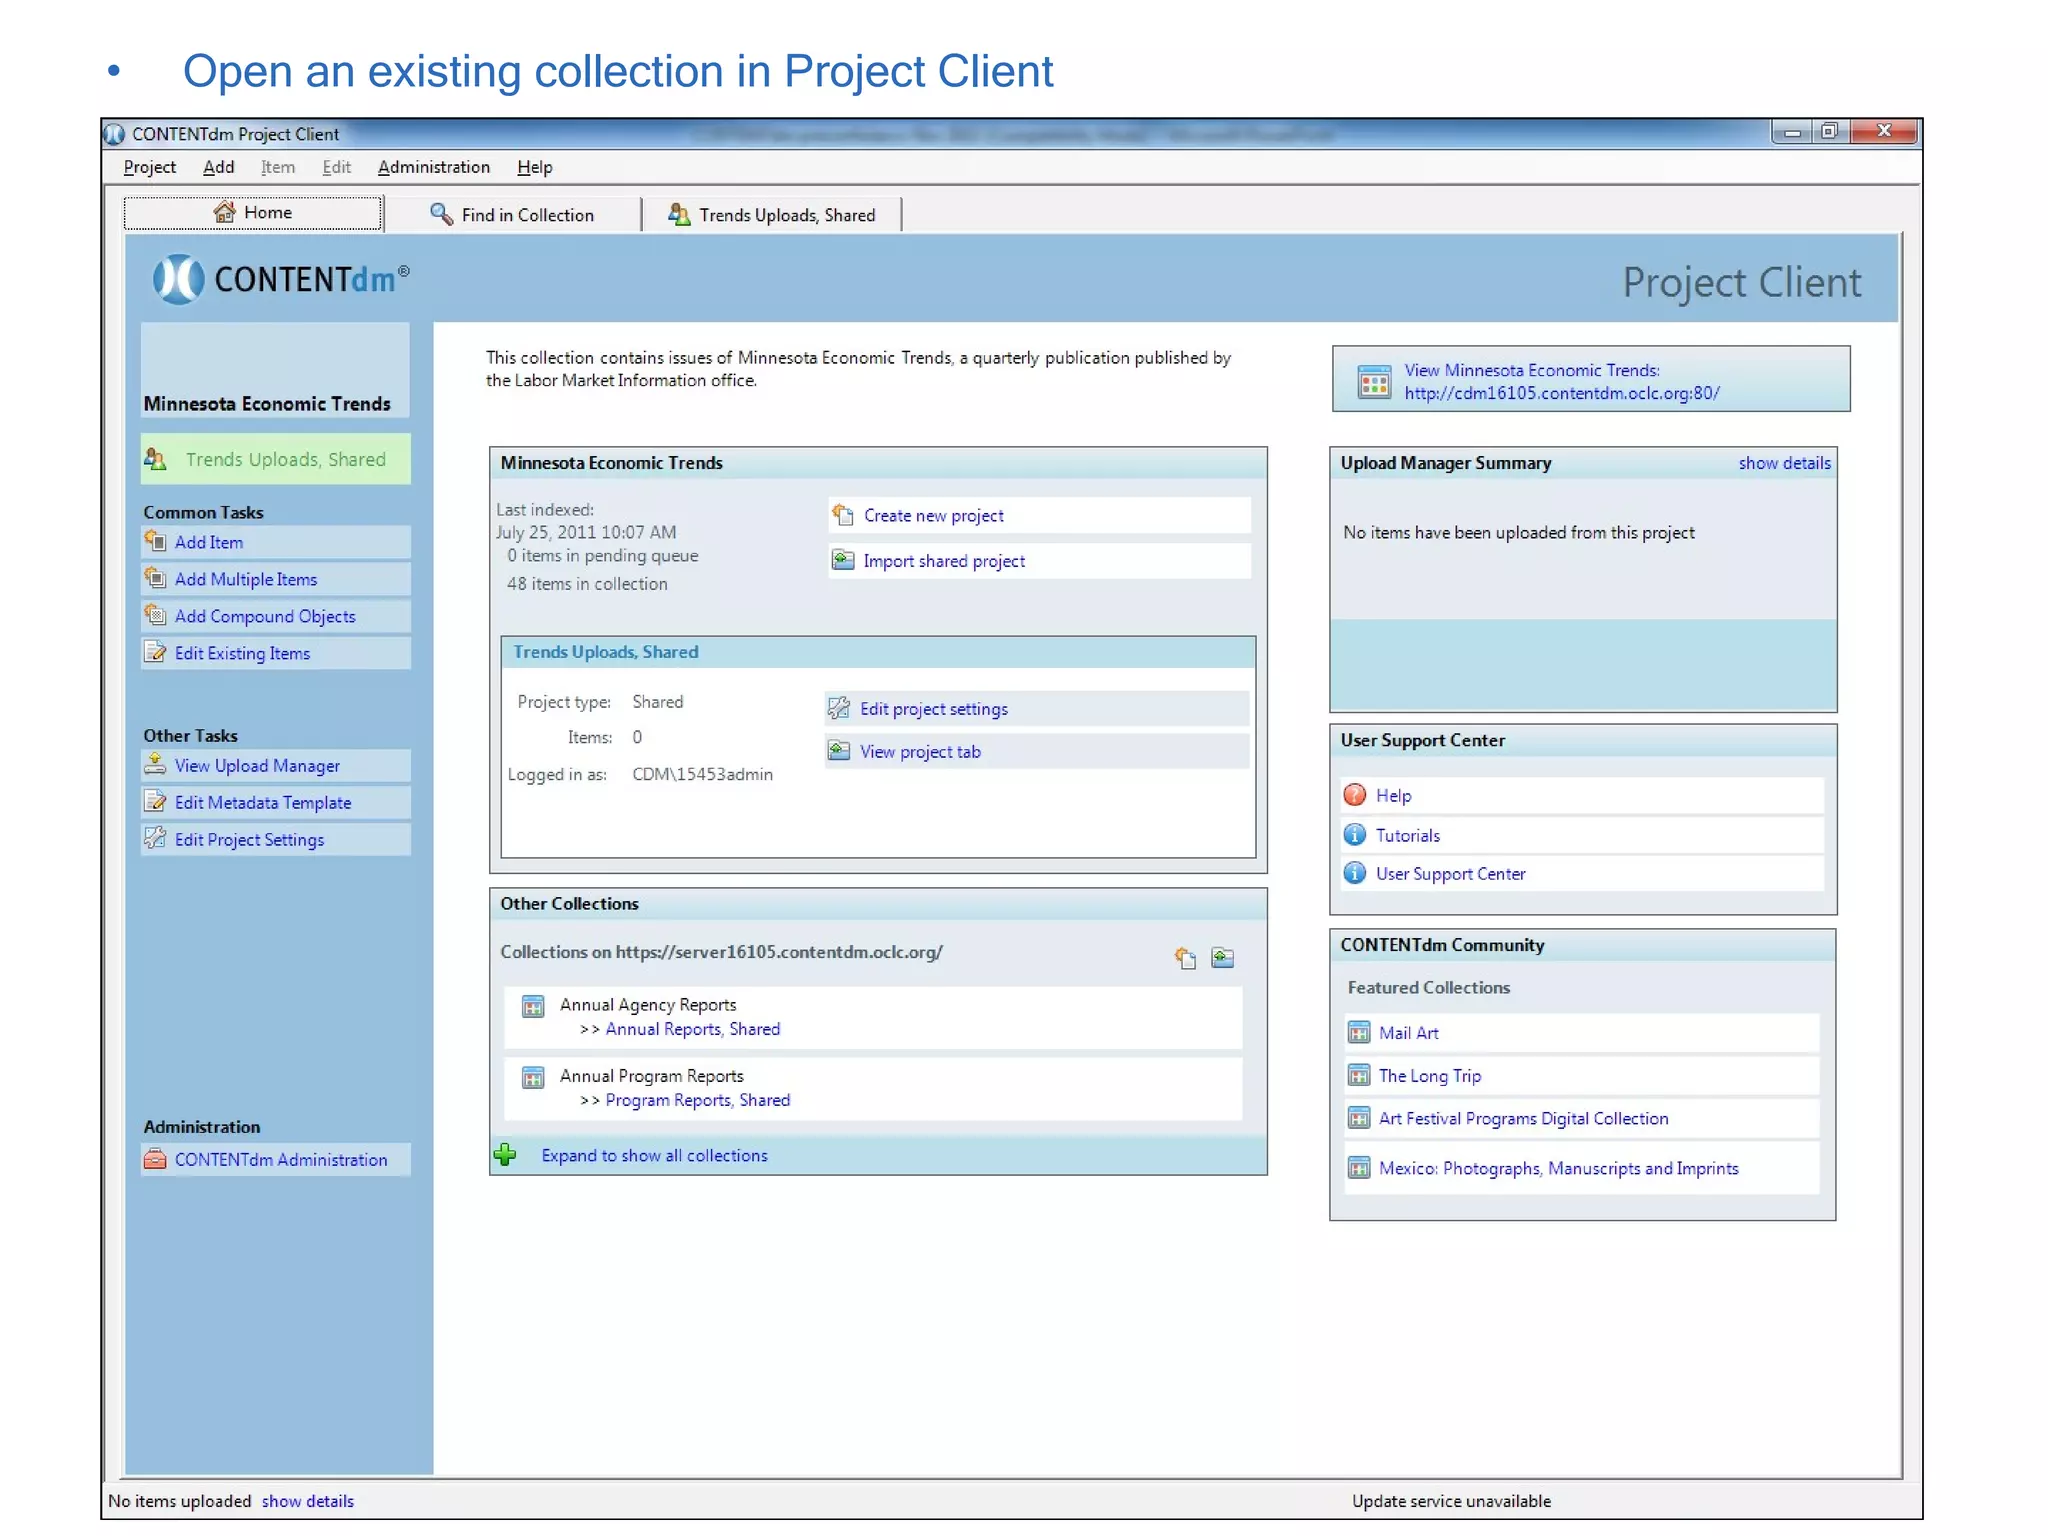Image resolution: width=2048 pixels, height=1536 pixels.
Task: Open the Trends Uploads, Shared tab
Action: coord(772,215)
